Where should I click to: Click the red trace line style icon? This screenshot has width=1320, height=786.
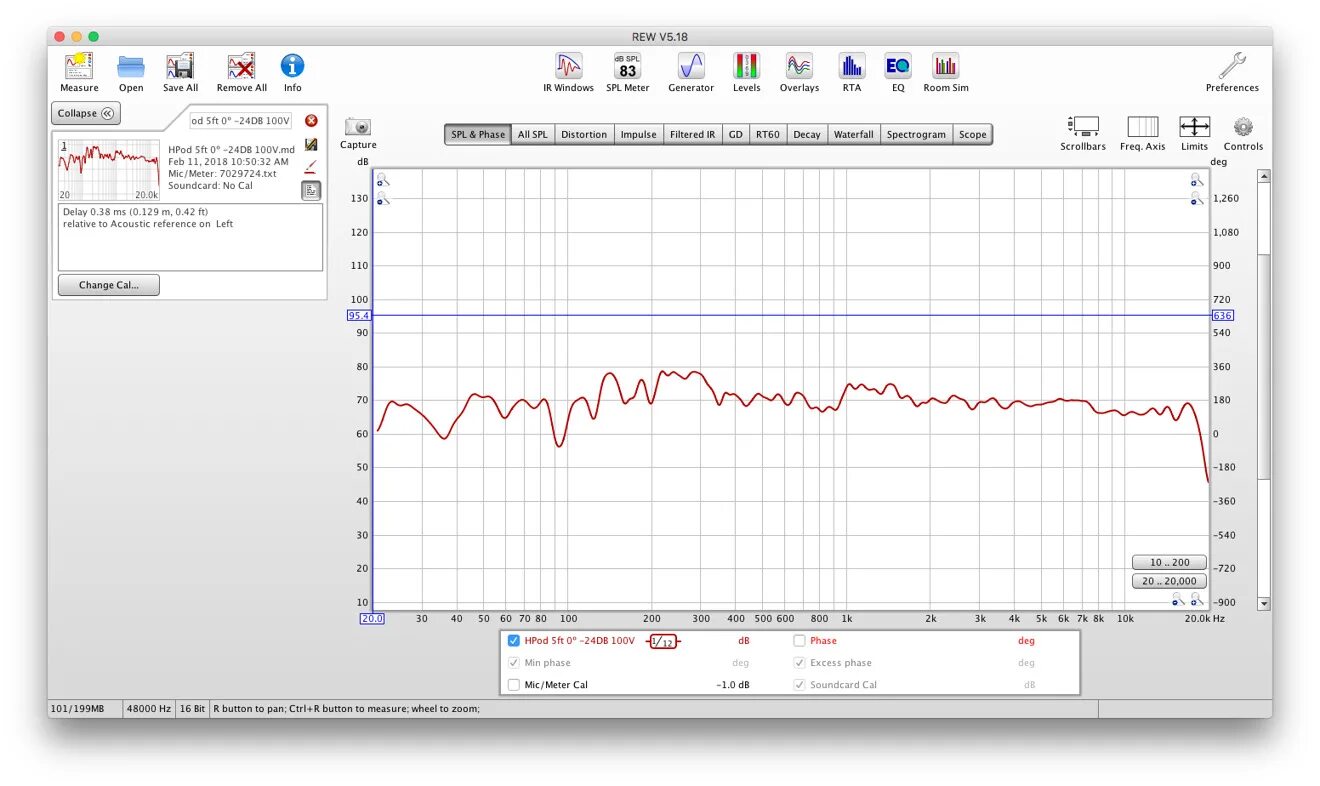tap(311, 166)
